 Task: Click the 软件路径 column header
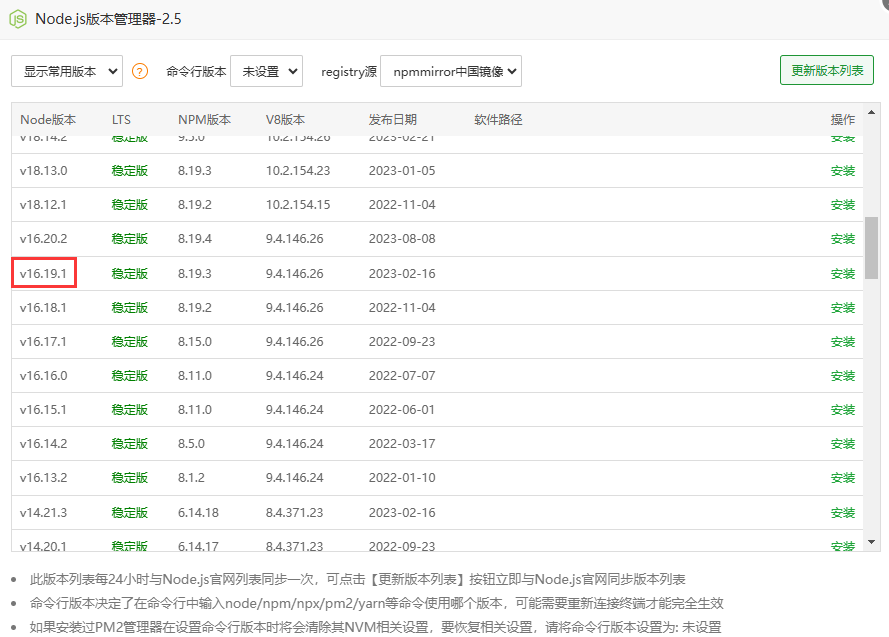[x=498, y=120]
